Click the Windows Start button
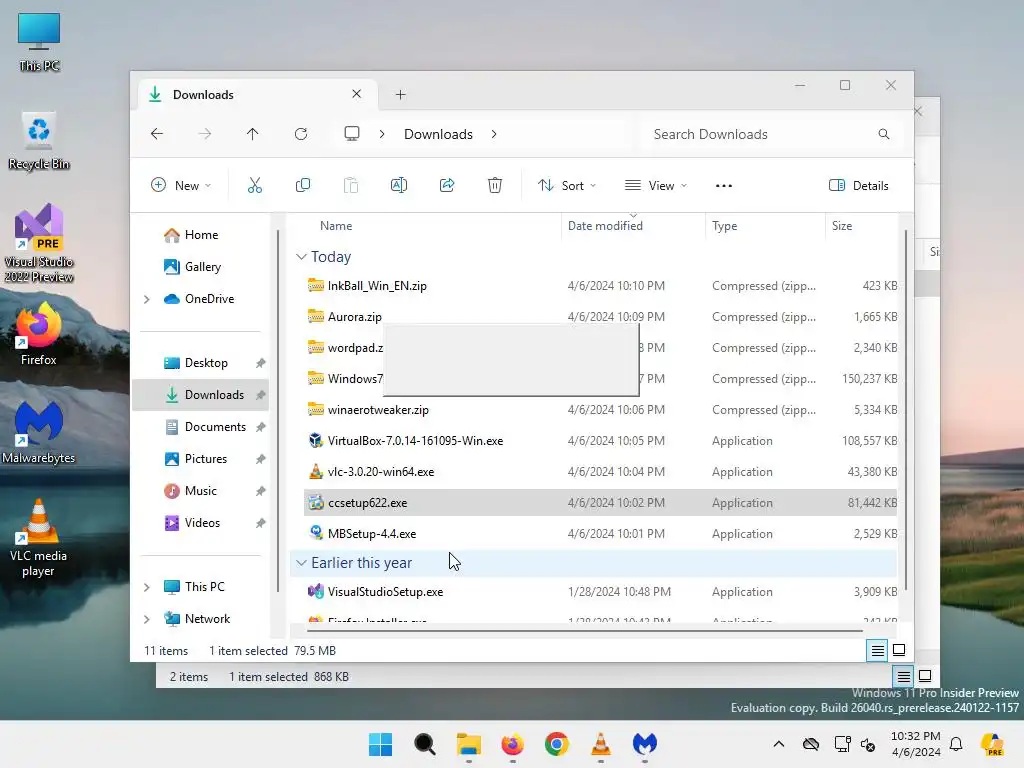Viewport: 1024px width, 768px height. click(380, 744)
